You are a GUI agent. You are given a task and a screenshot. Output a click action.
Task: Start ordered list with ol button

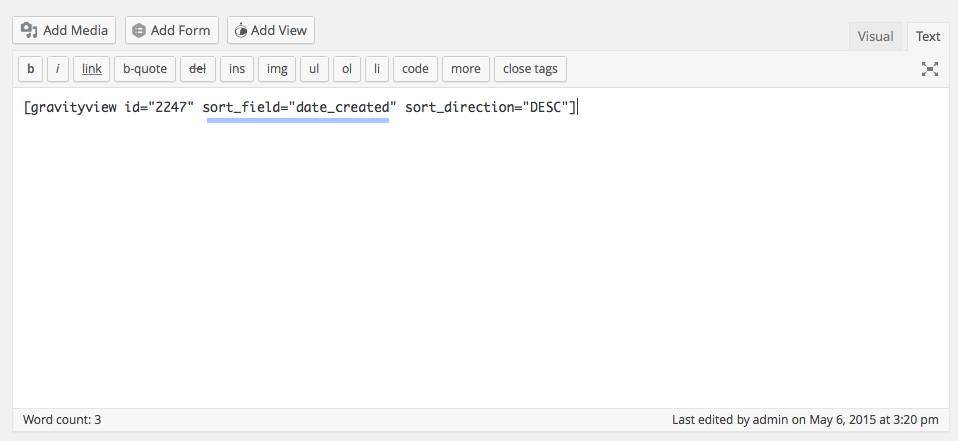(347, 69)
